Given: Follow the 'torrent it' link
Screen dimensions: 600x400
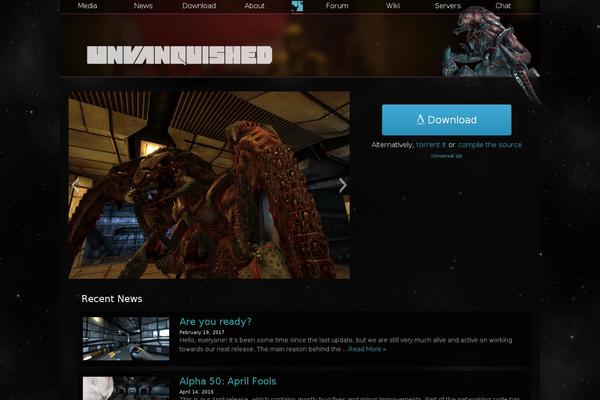Looking at the screenshot, I should pyautogui.click(x=431, y=145).
